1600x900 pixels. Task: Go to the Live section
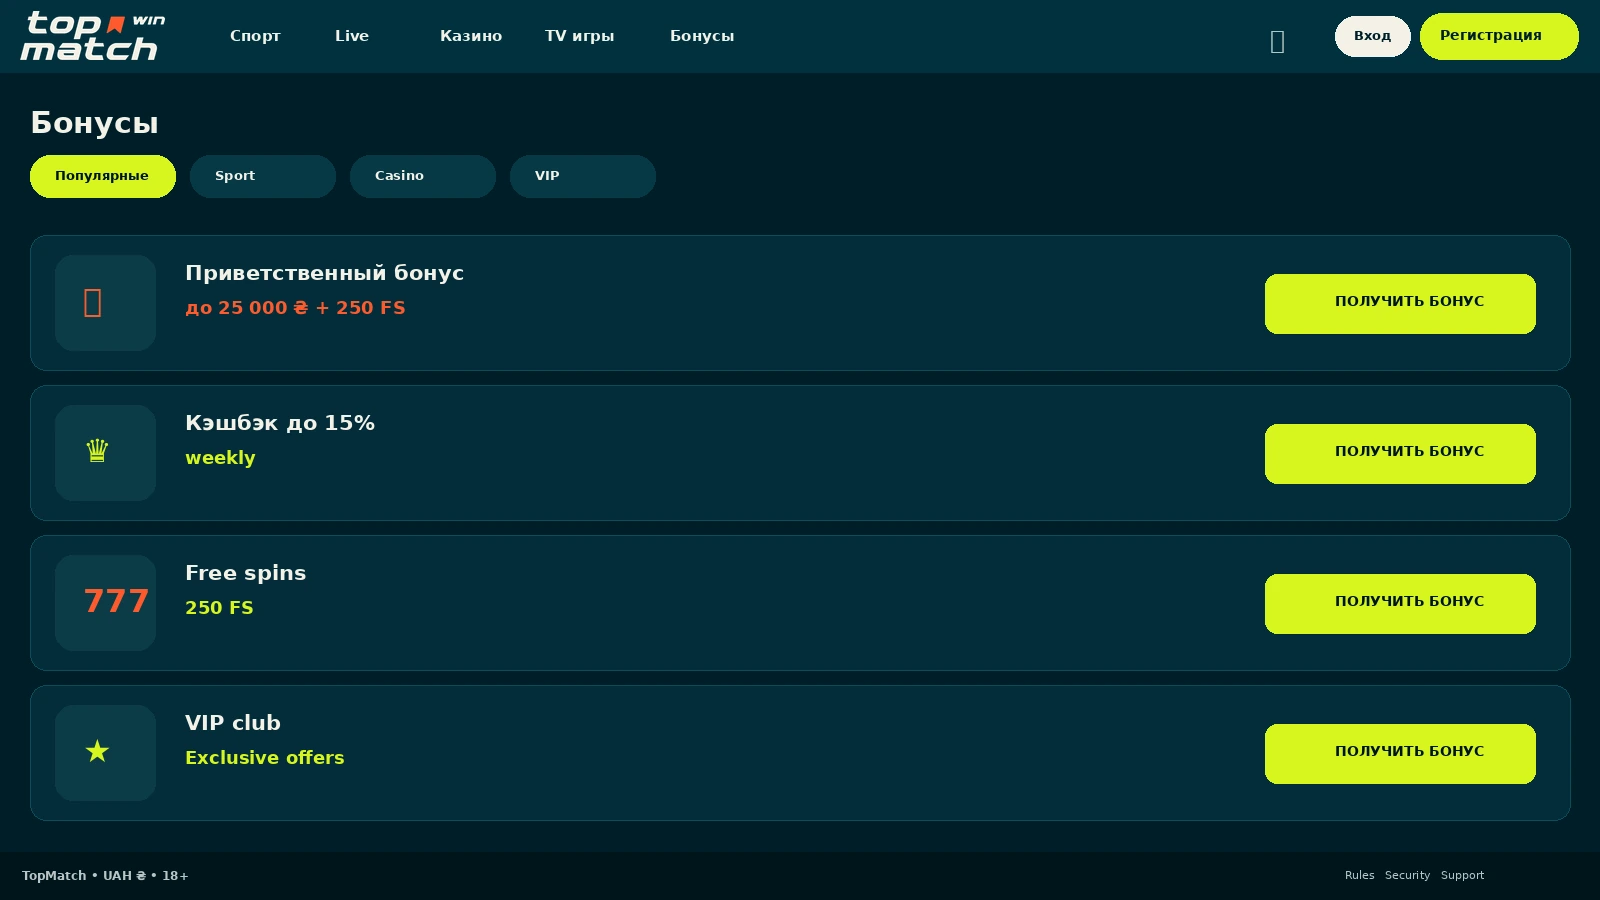[x=352, y=36]
